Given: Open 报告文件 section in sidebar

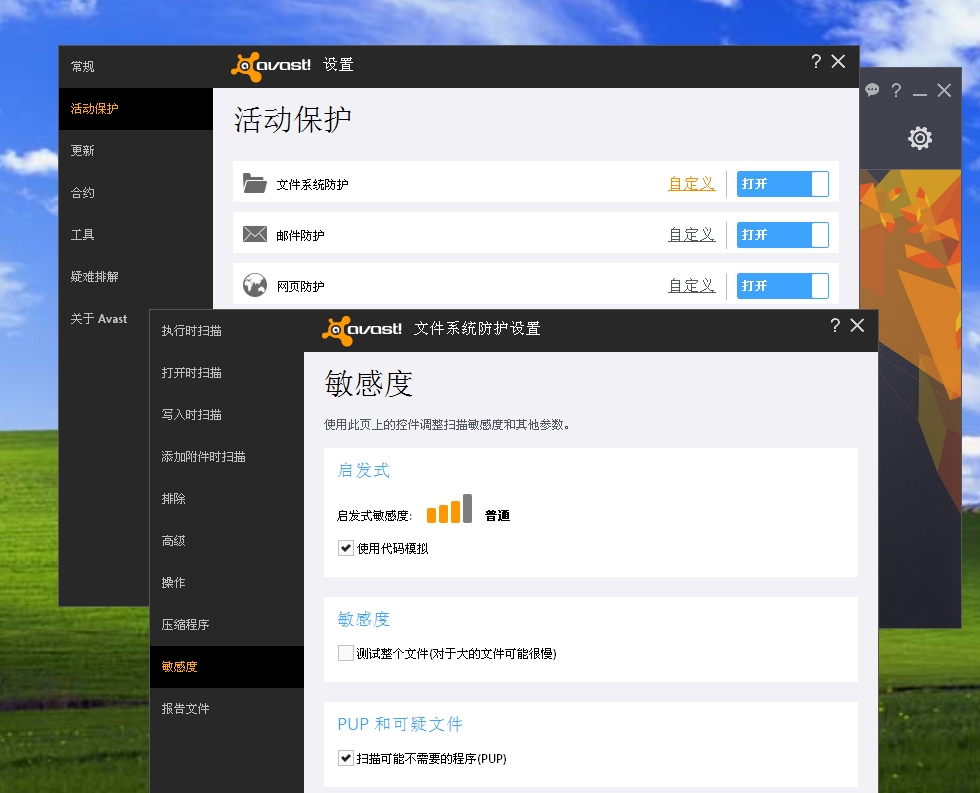Looking at the screenshot, I should coord(186,708).
